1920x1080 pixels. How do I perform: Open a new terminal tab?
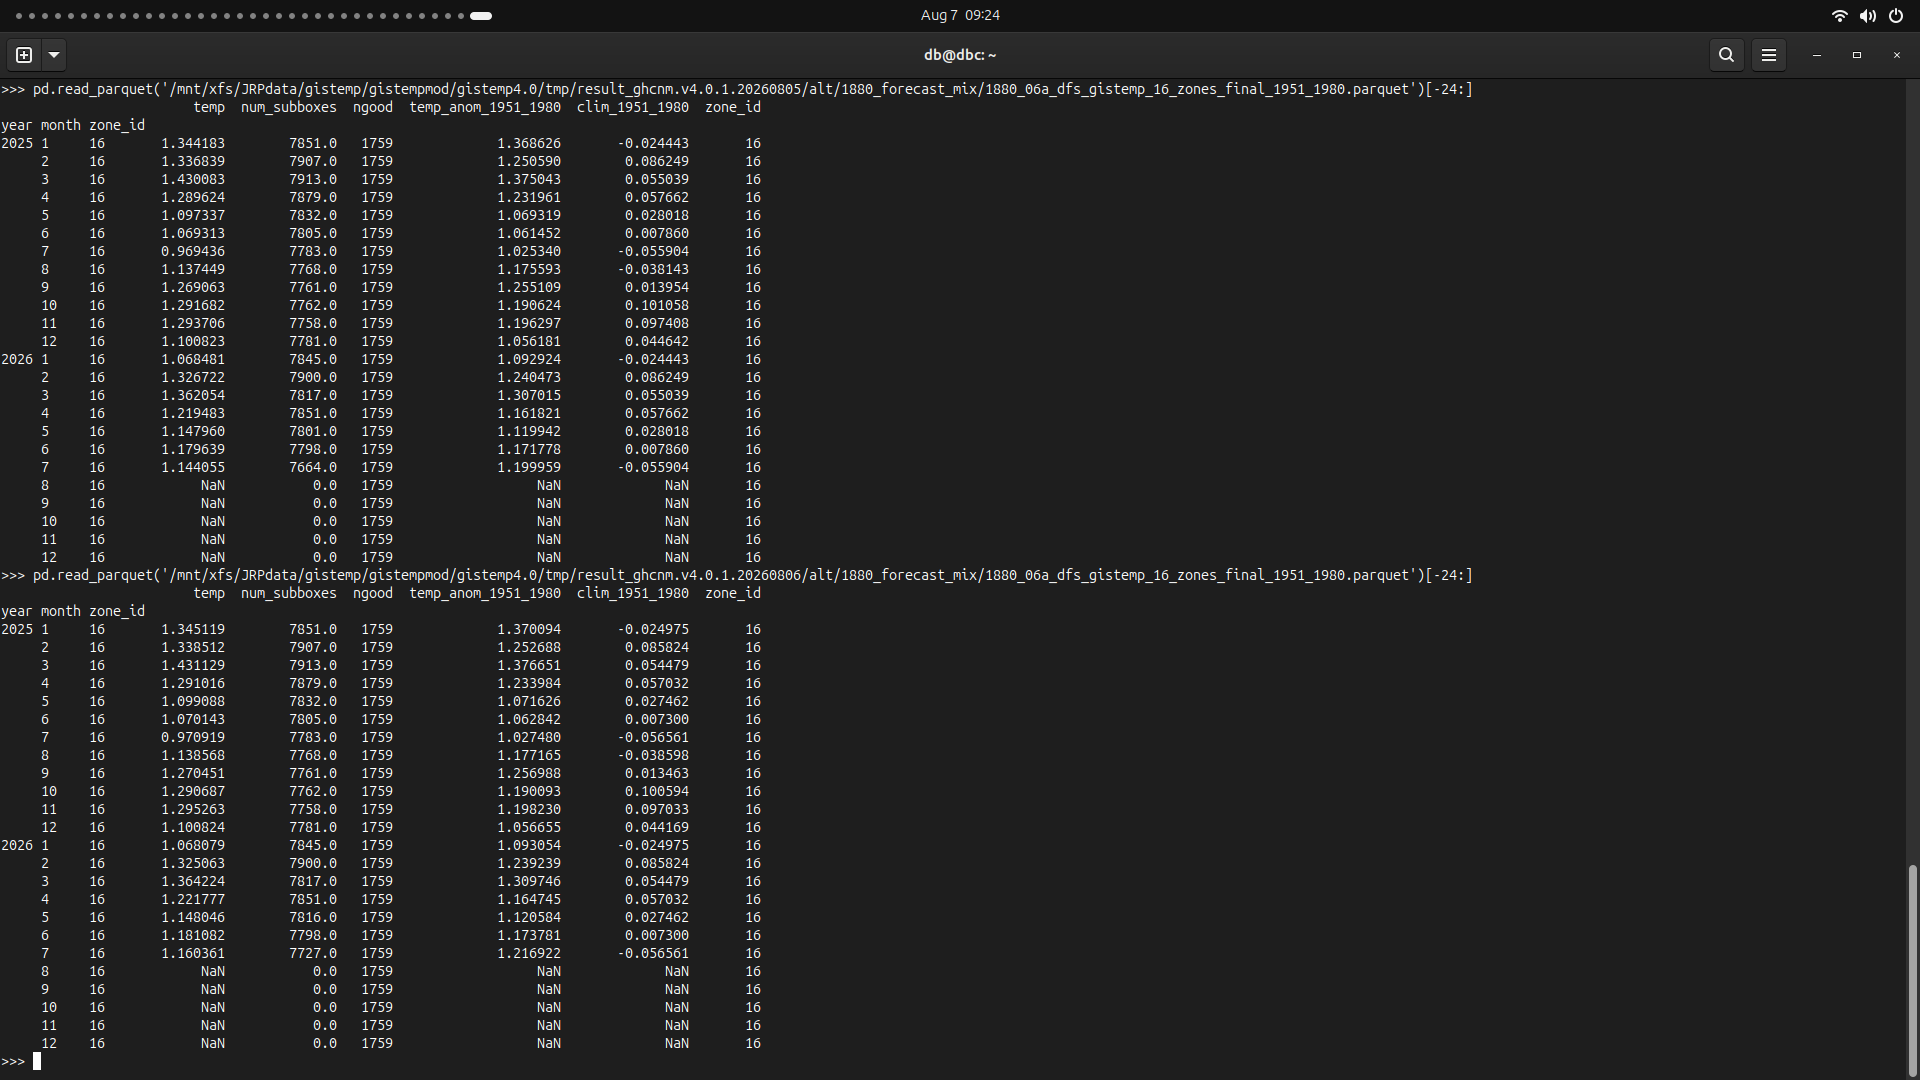point(24,55)
